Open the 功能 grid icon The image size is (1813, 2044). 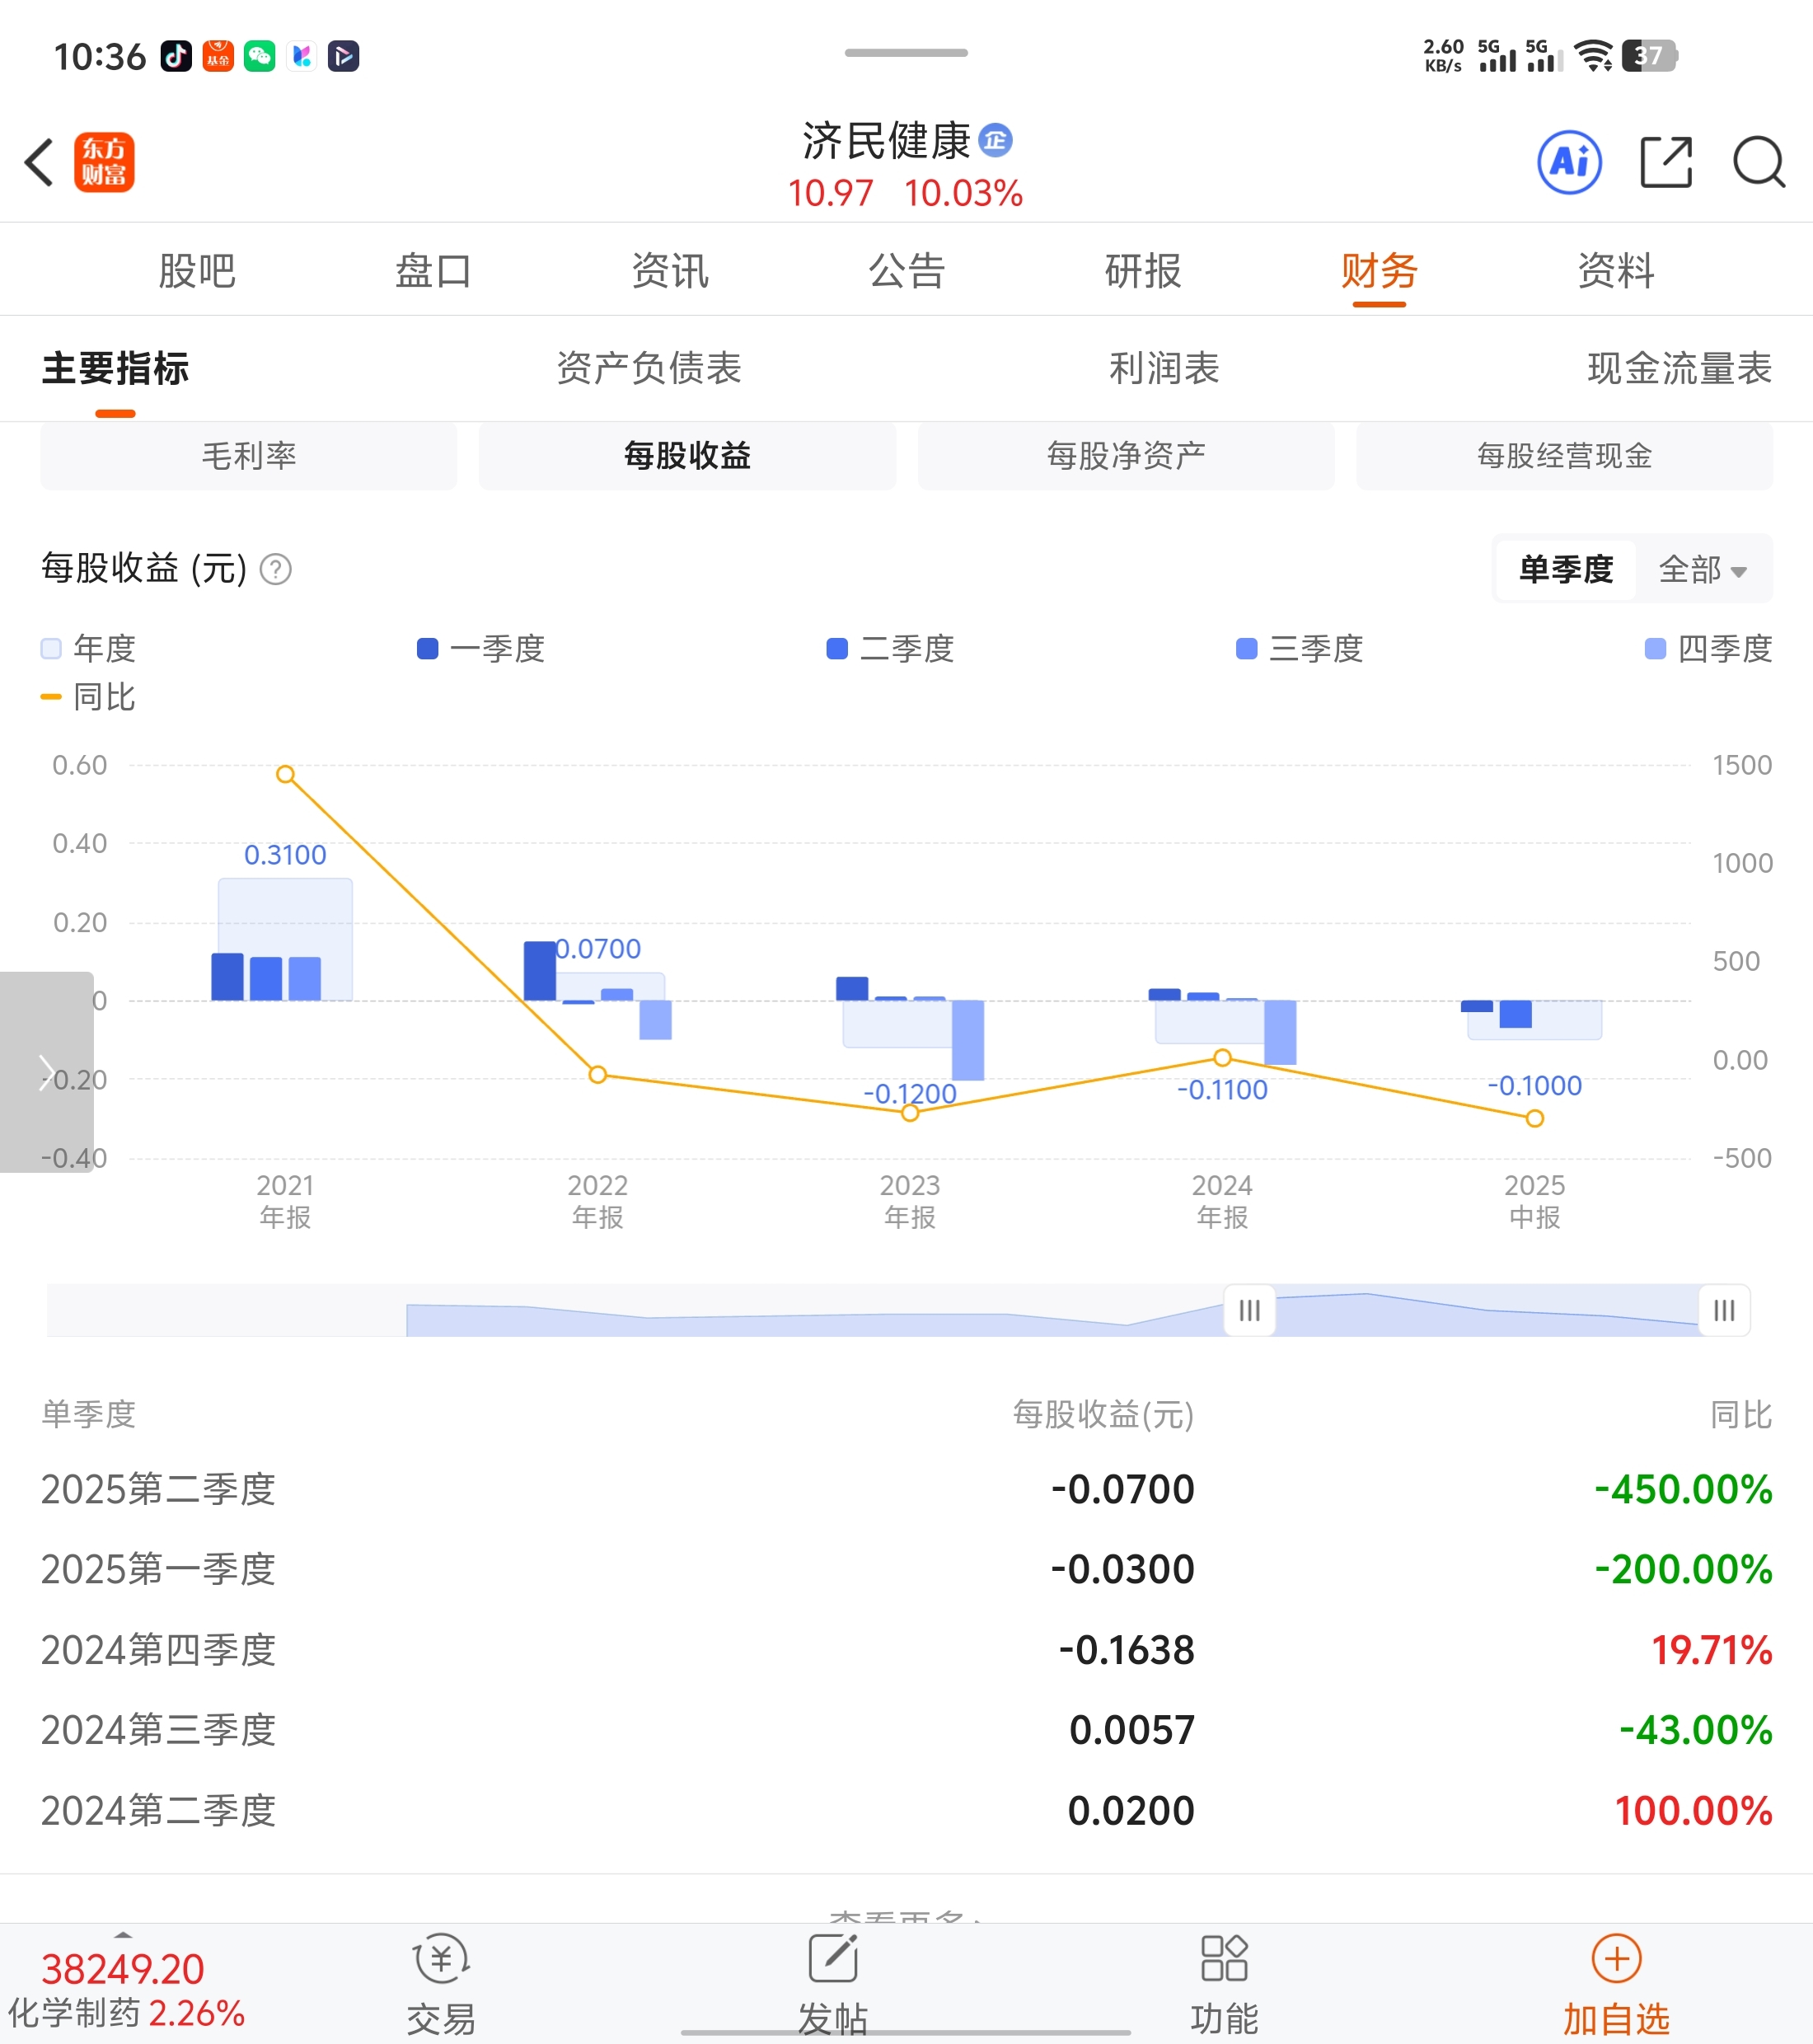[1224, 1959]
